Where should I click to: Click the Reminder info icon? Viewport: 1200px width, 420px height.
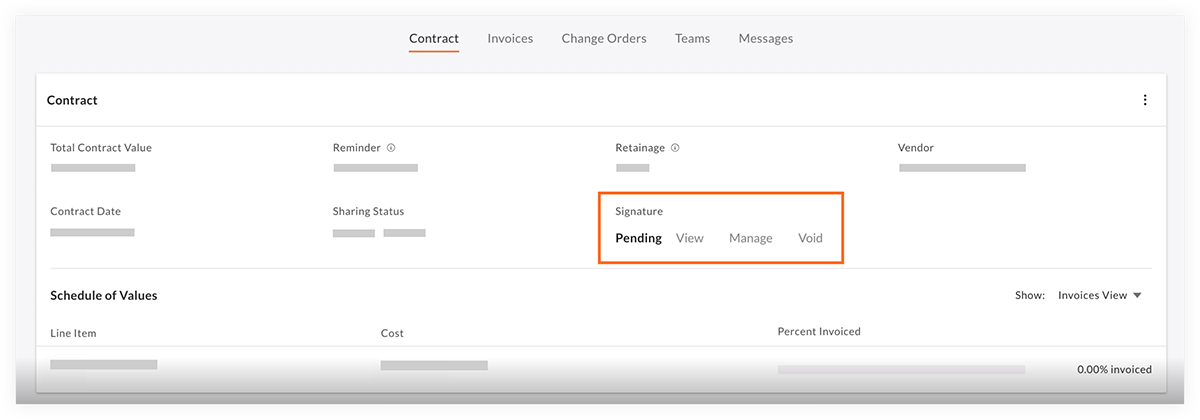[x=391, y=148]
